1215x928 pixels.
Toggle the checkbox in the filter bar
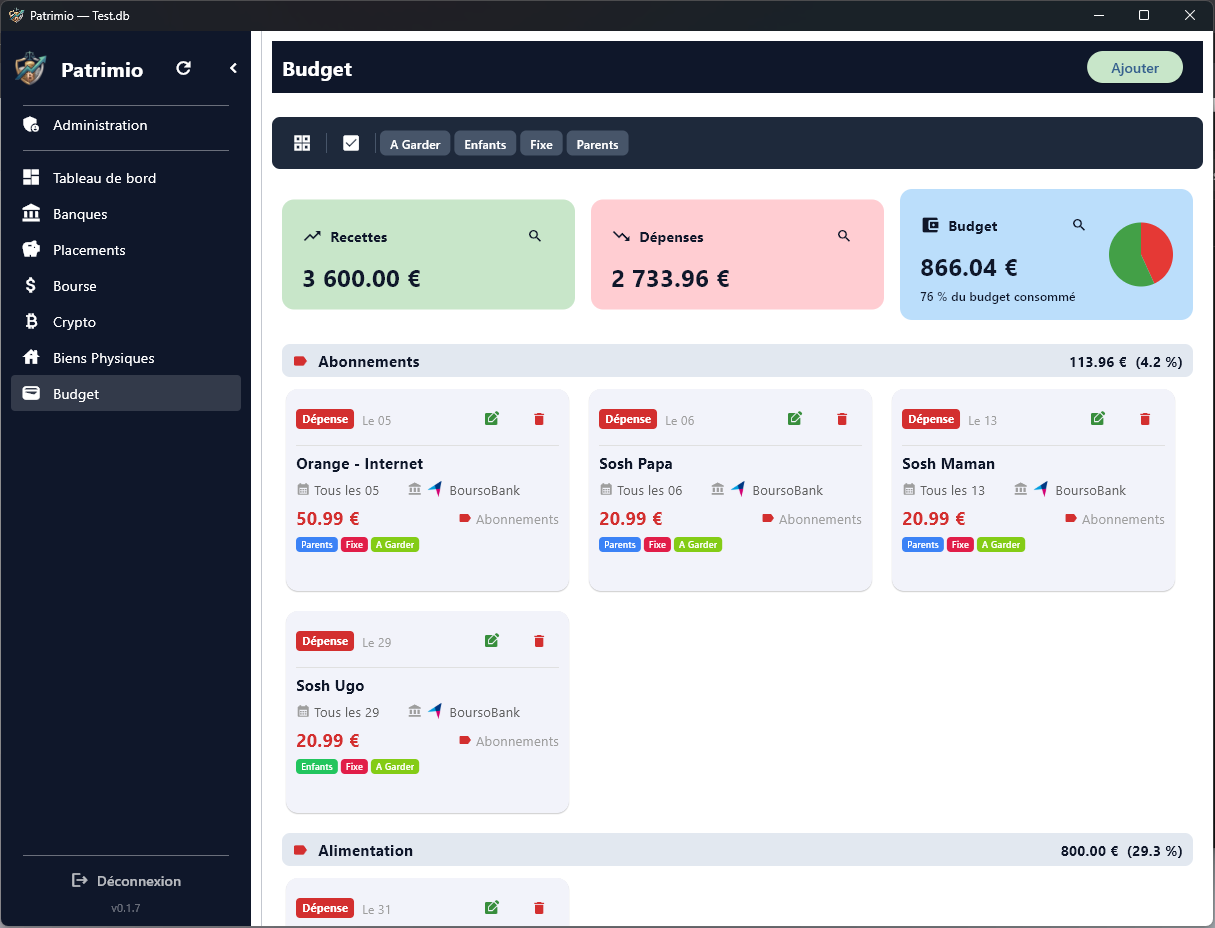click(x=351, y=143)
